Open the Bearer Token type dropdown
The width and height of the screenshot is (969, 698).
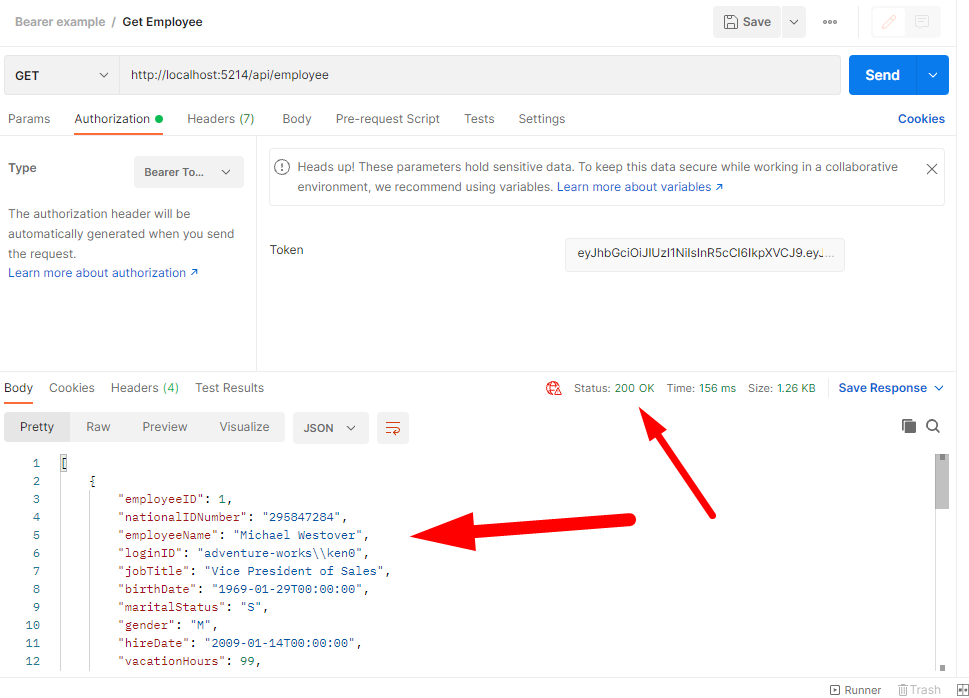pyautogui.click(x=188, y=172)
